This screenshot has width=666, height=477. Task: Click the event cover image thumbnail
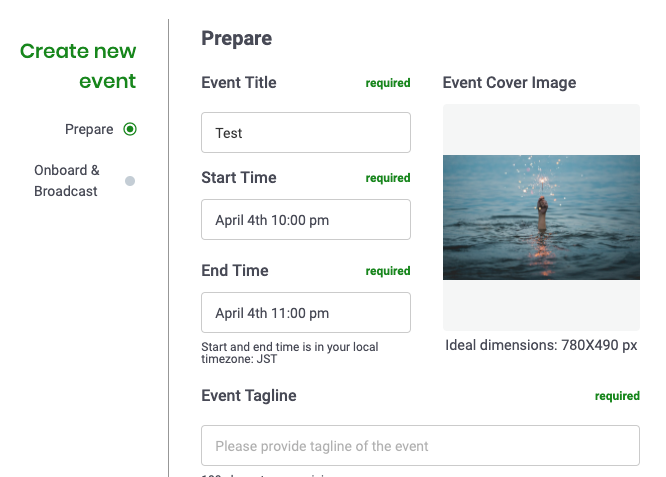(541, 217)
